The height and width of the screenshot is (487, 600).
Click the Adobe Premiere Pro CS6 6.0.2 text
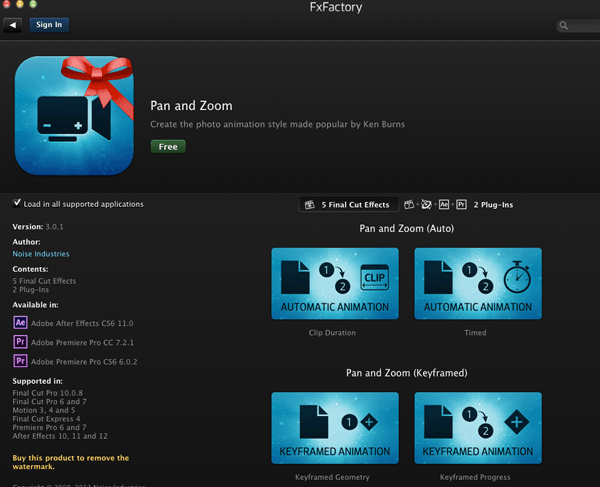[x=84, y=362]
